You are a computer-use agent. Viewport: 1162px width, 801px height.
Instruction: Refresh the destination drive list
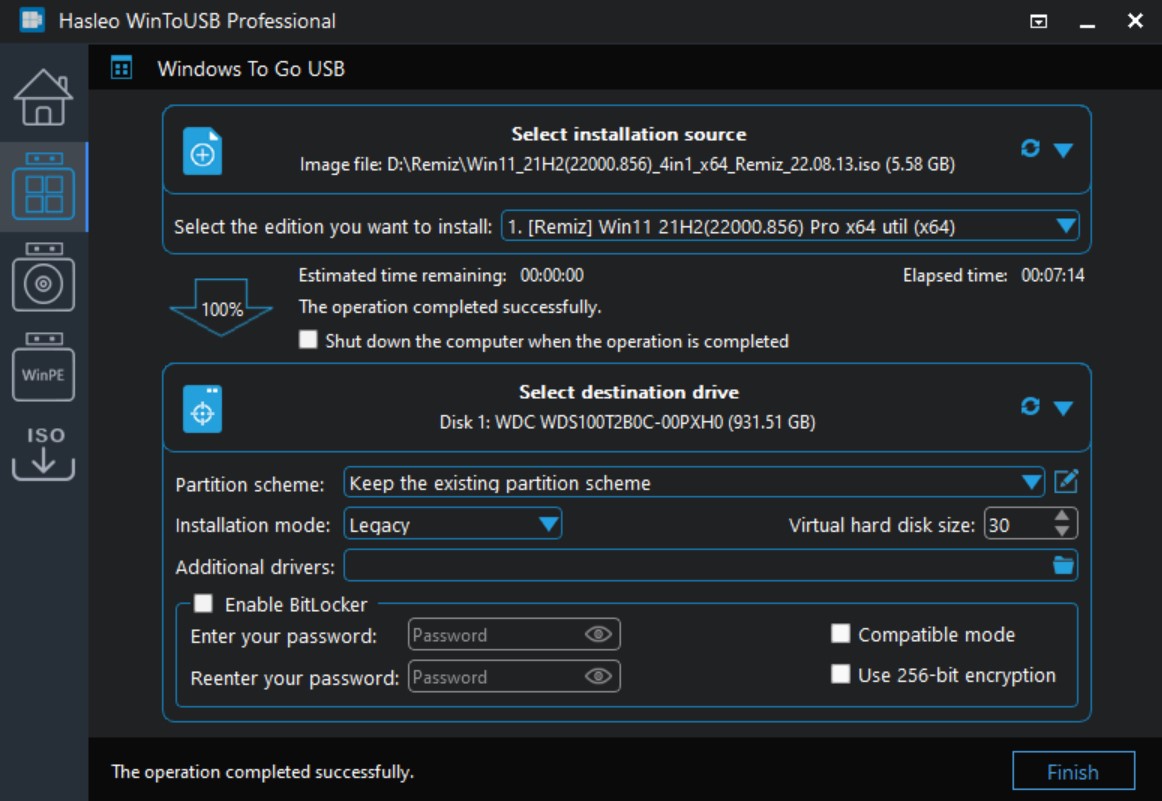coord(1029,407)
